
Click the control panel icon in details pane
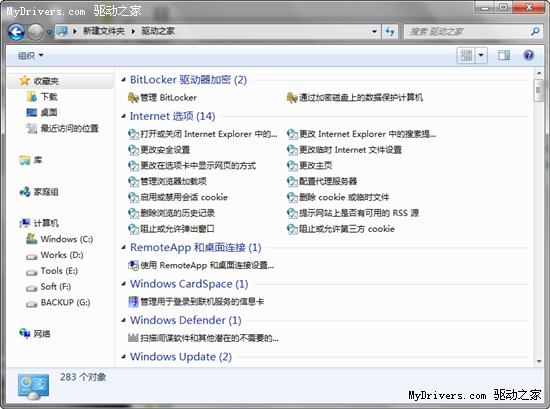(x=33, y=387)
